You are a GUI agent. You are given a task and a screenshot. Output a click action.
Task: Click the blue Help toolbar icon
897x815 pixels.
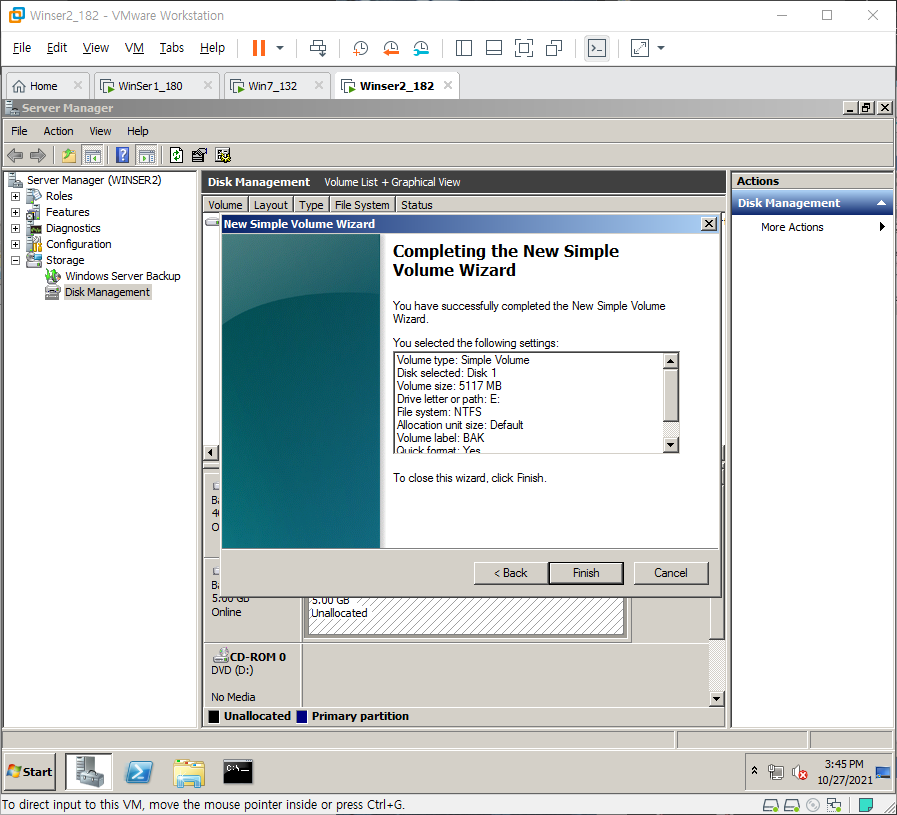(x=122, y=155)
